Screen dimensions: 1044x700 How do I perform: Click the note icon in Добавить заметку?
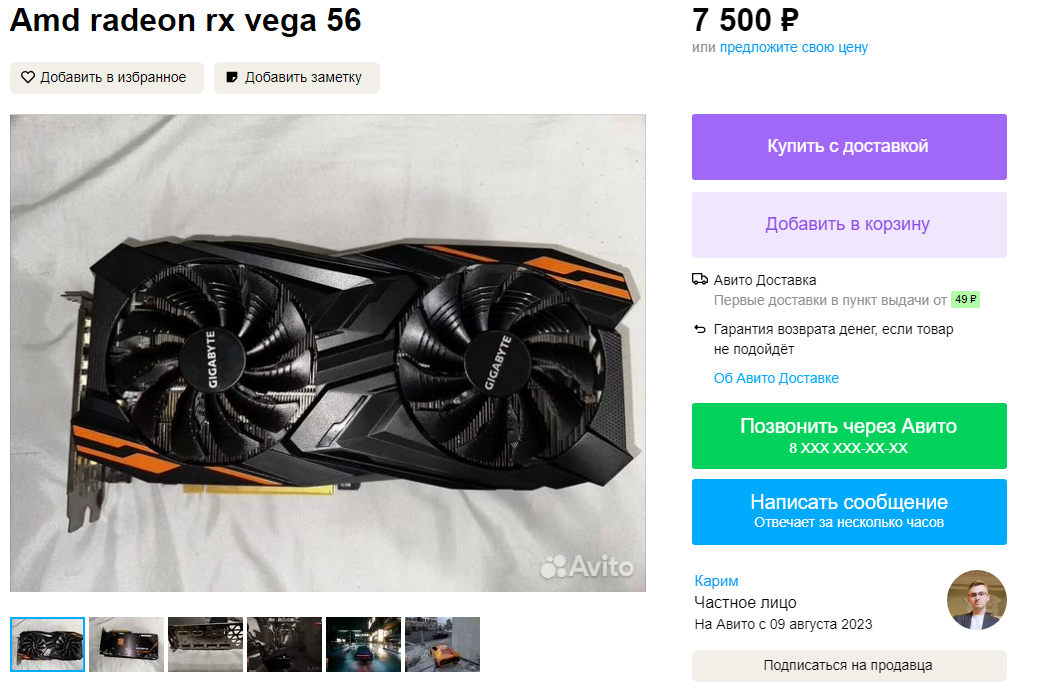[232, 77]
